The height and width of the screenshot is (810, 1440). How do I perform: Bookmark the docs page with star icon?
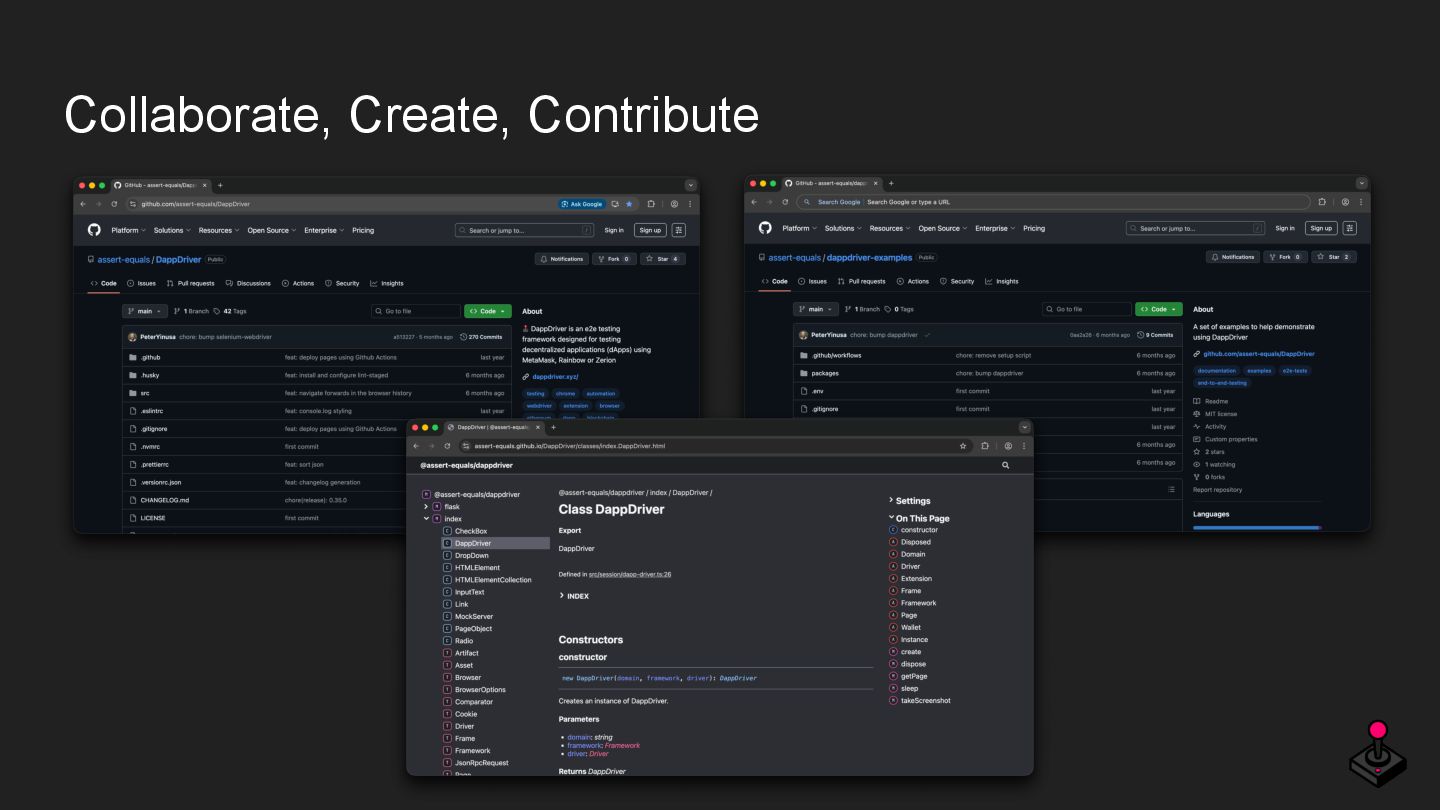963,446
